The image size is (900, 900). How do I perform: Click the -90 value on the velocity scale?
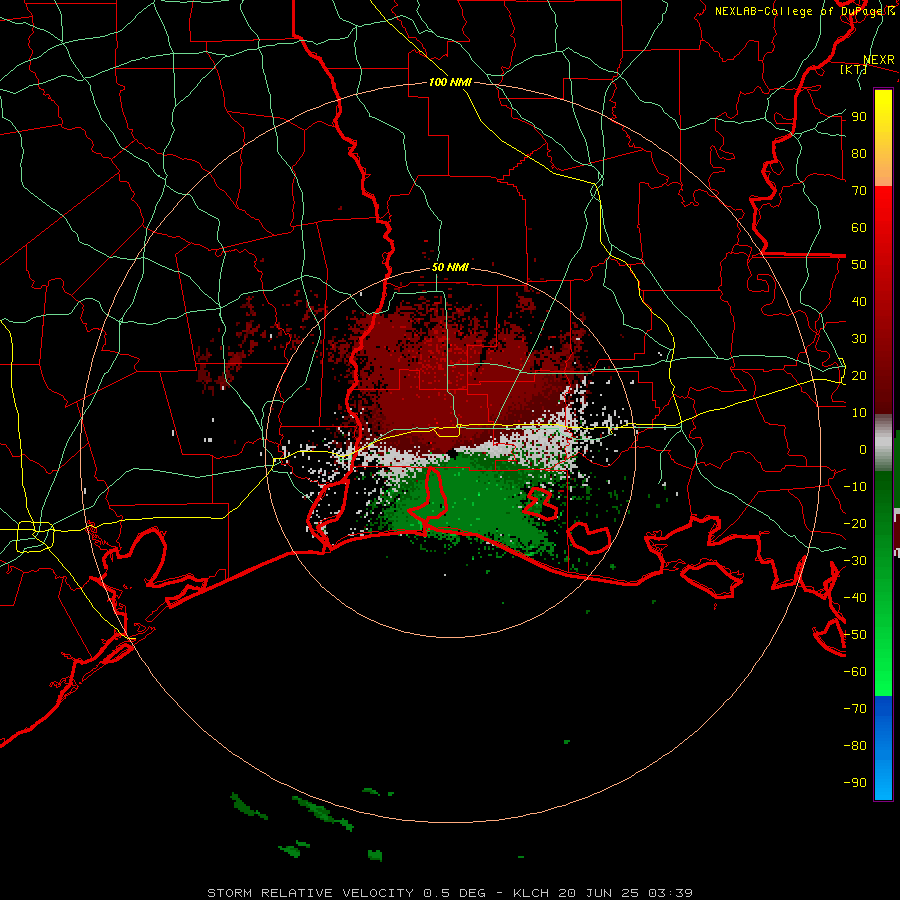pos(855,783)
